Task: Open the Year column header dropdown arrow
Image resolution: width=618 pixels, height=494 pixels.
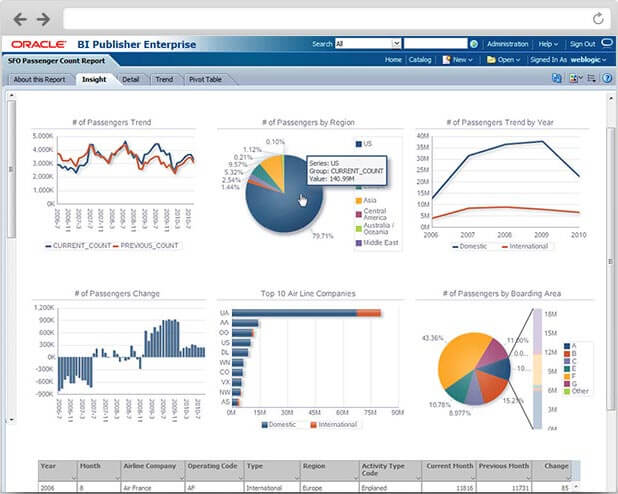Action: (x=74, y=479)
